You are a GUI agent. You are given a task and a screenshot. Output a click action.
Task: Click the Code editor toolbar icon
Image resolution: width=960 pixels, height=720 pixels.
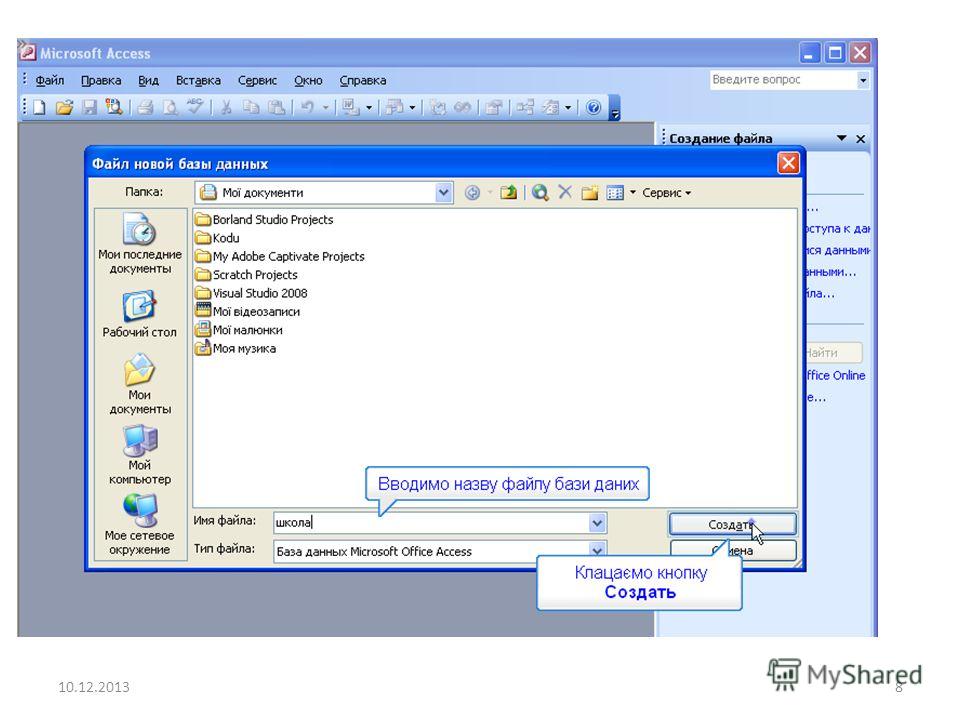pyautogui.click(x=437, y=108)
